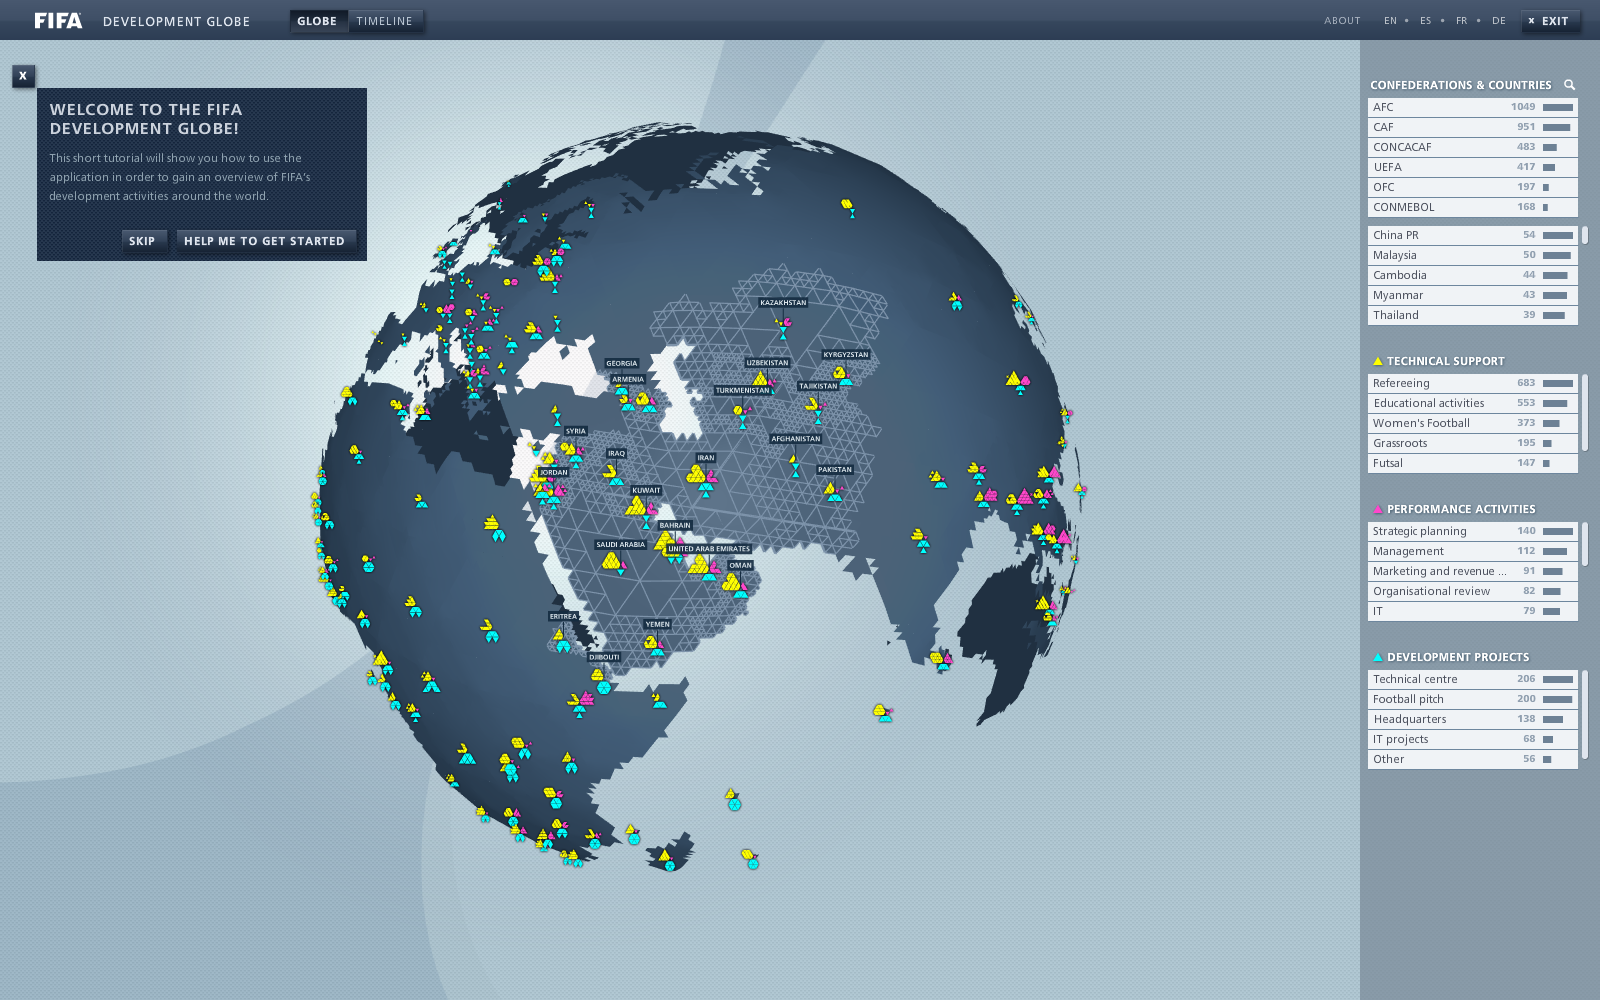Switch to the Timeline tab
Screen dimensions: 1600x1000
385,21
